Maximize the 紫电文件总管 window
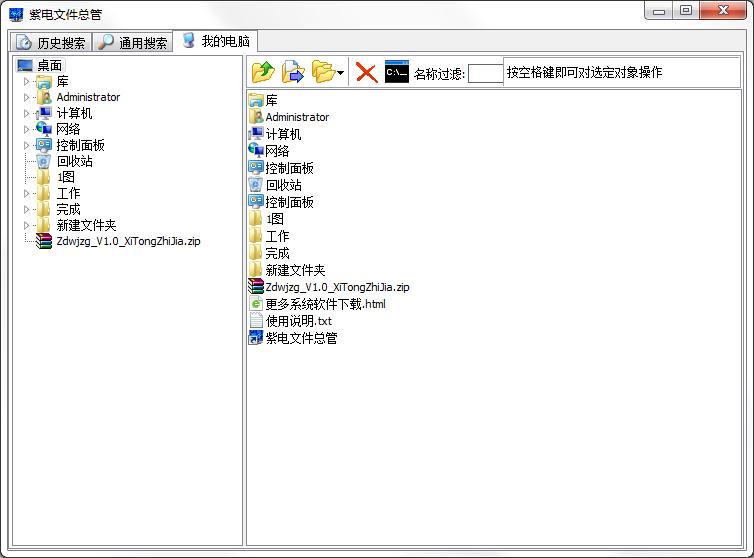This screenshot has width=754, height=558. click(686, 11)
